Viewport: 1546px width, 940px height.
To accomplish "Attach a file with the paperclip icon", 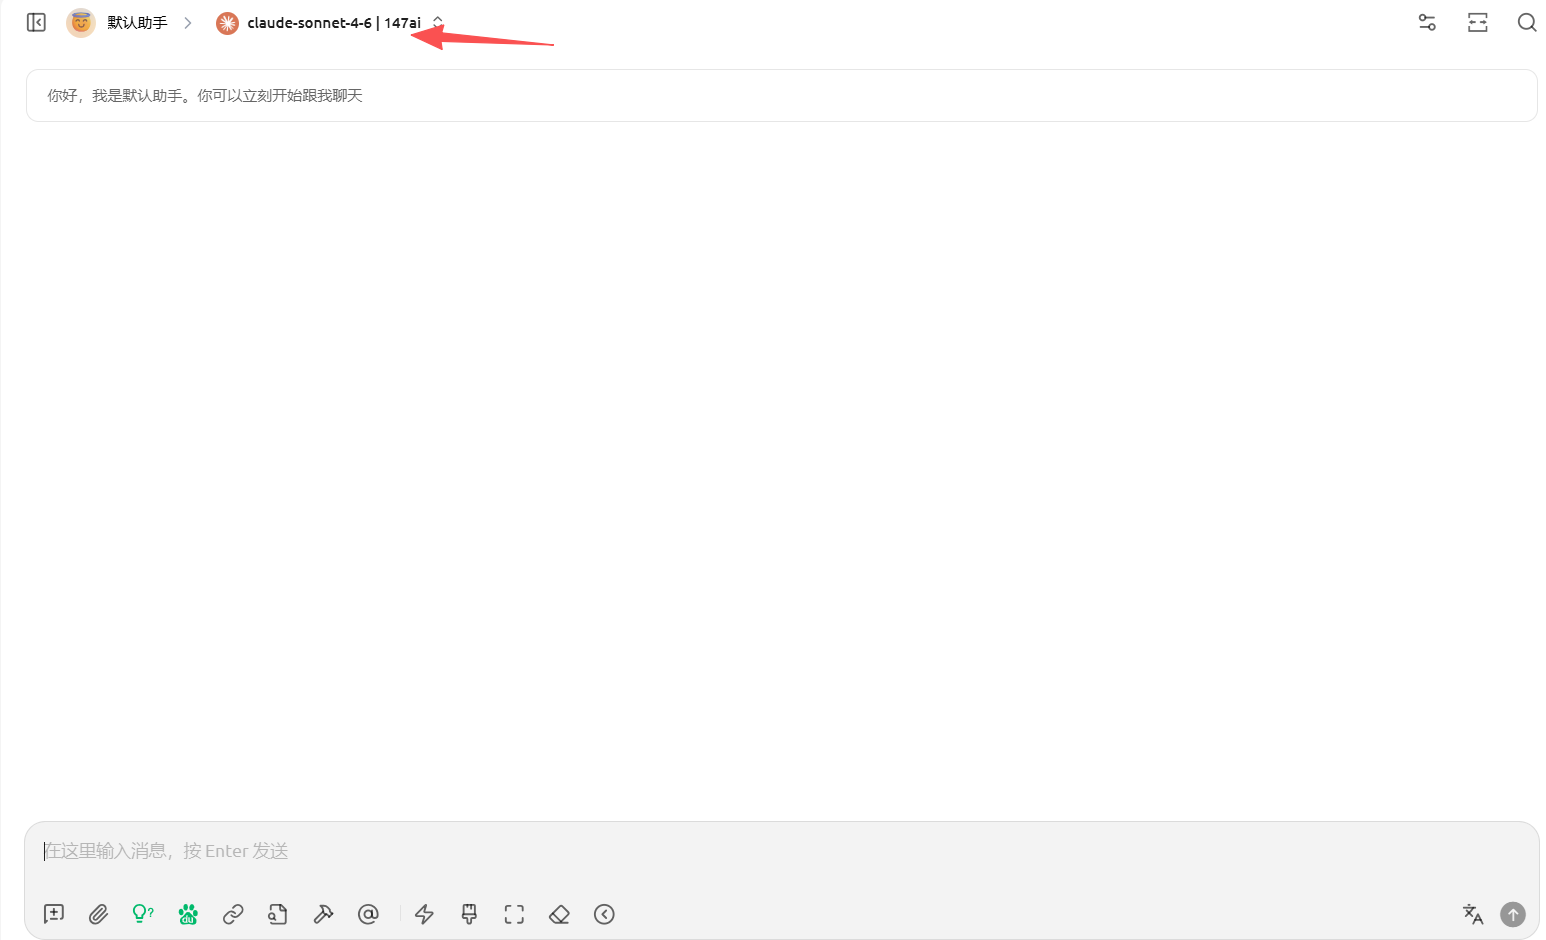I will [x=98, y=914].
